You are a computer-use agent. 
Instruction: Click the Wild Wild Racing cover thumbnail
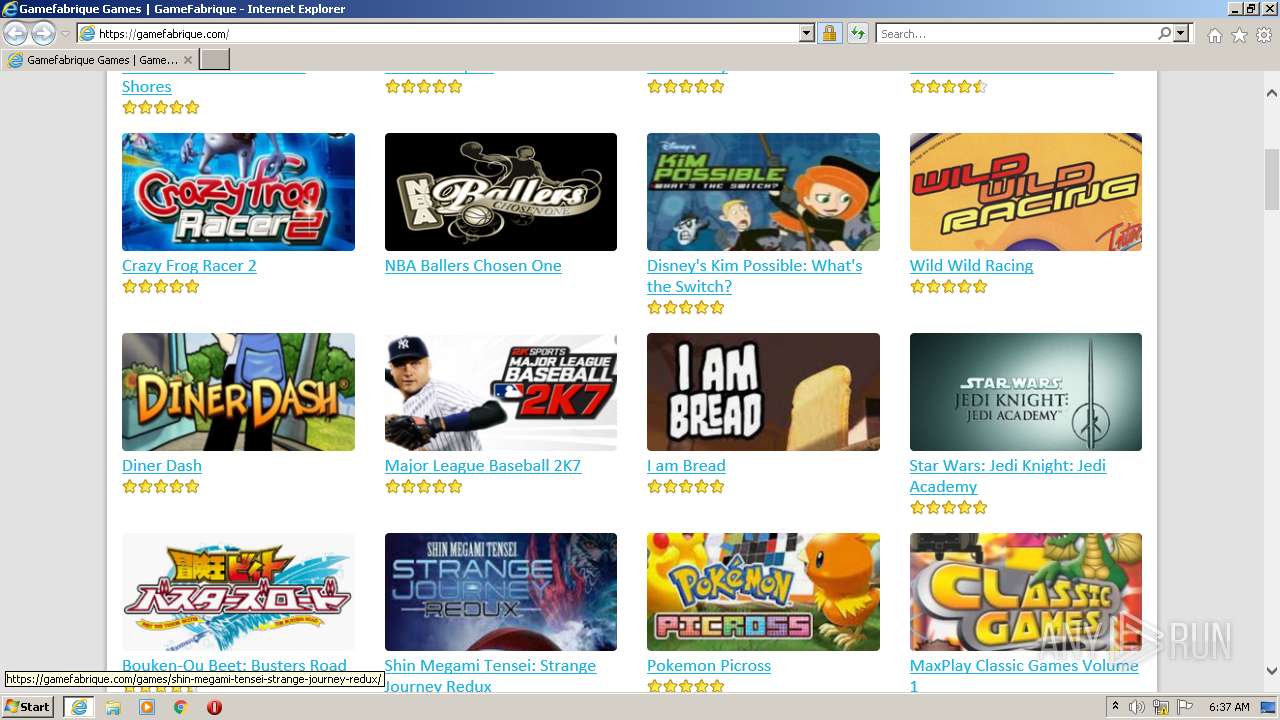coord(1026,192)
